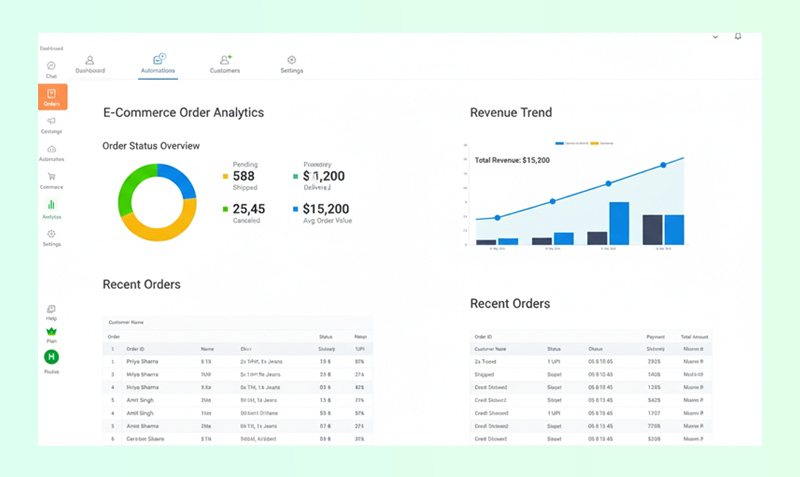This screenshot has width=800, height=477.
Task: Click the highlighted Orders sidebar icon
Action: point(52,96)
